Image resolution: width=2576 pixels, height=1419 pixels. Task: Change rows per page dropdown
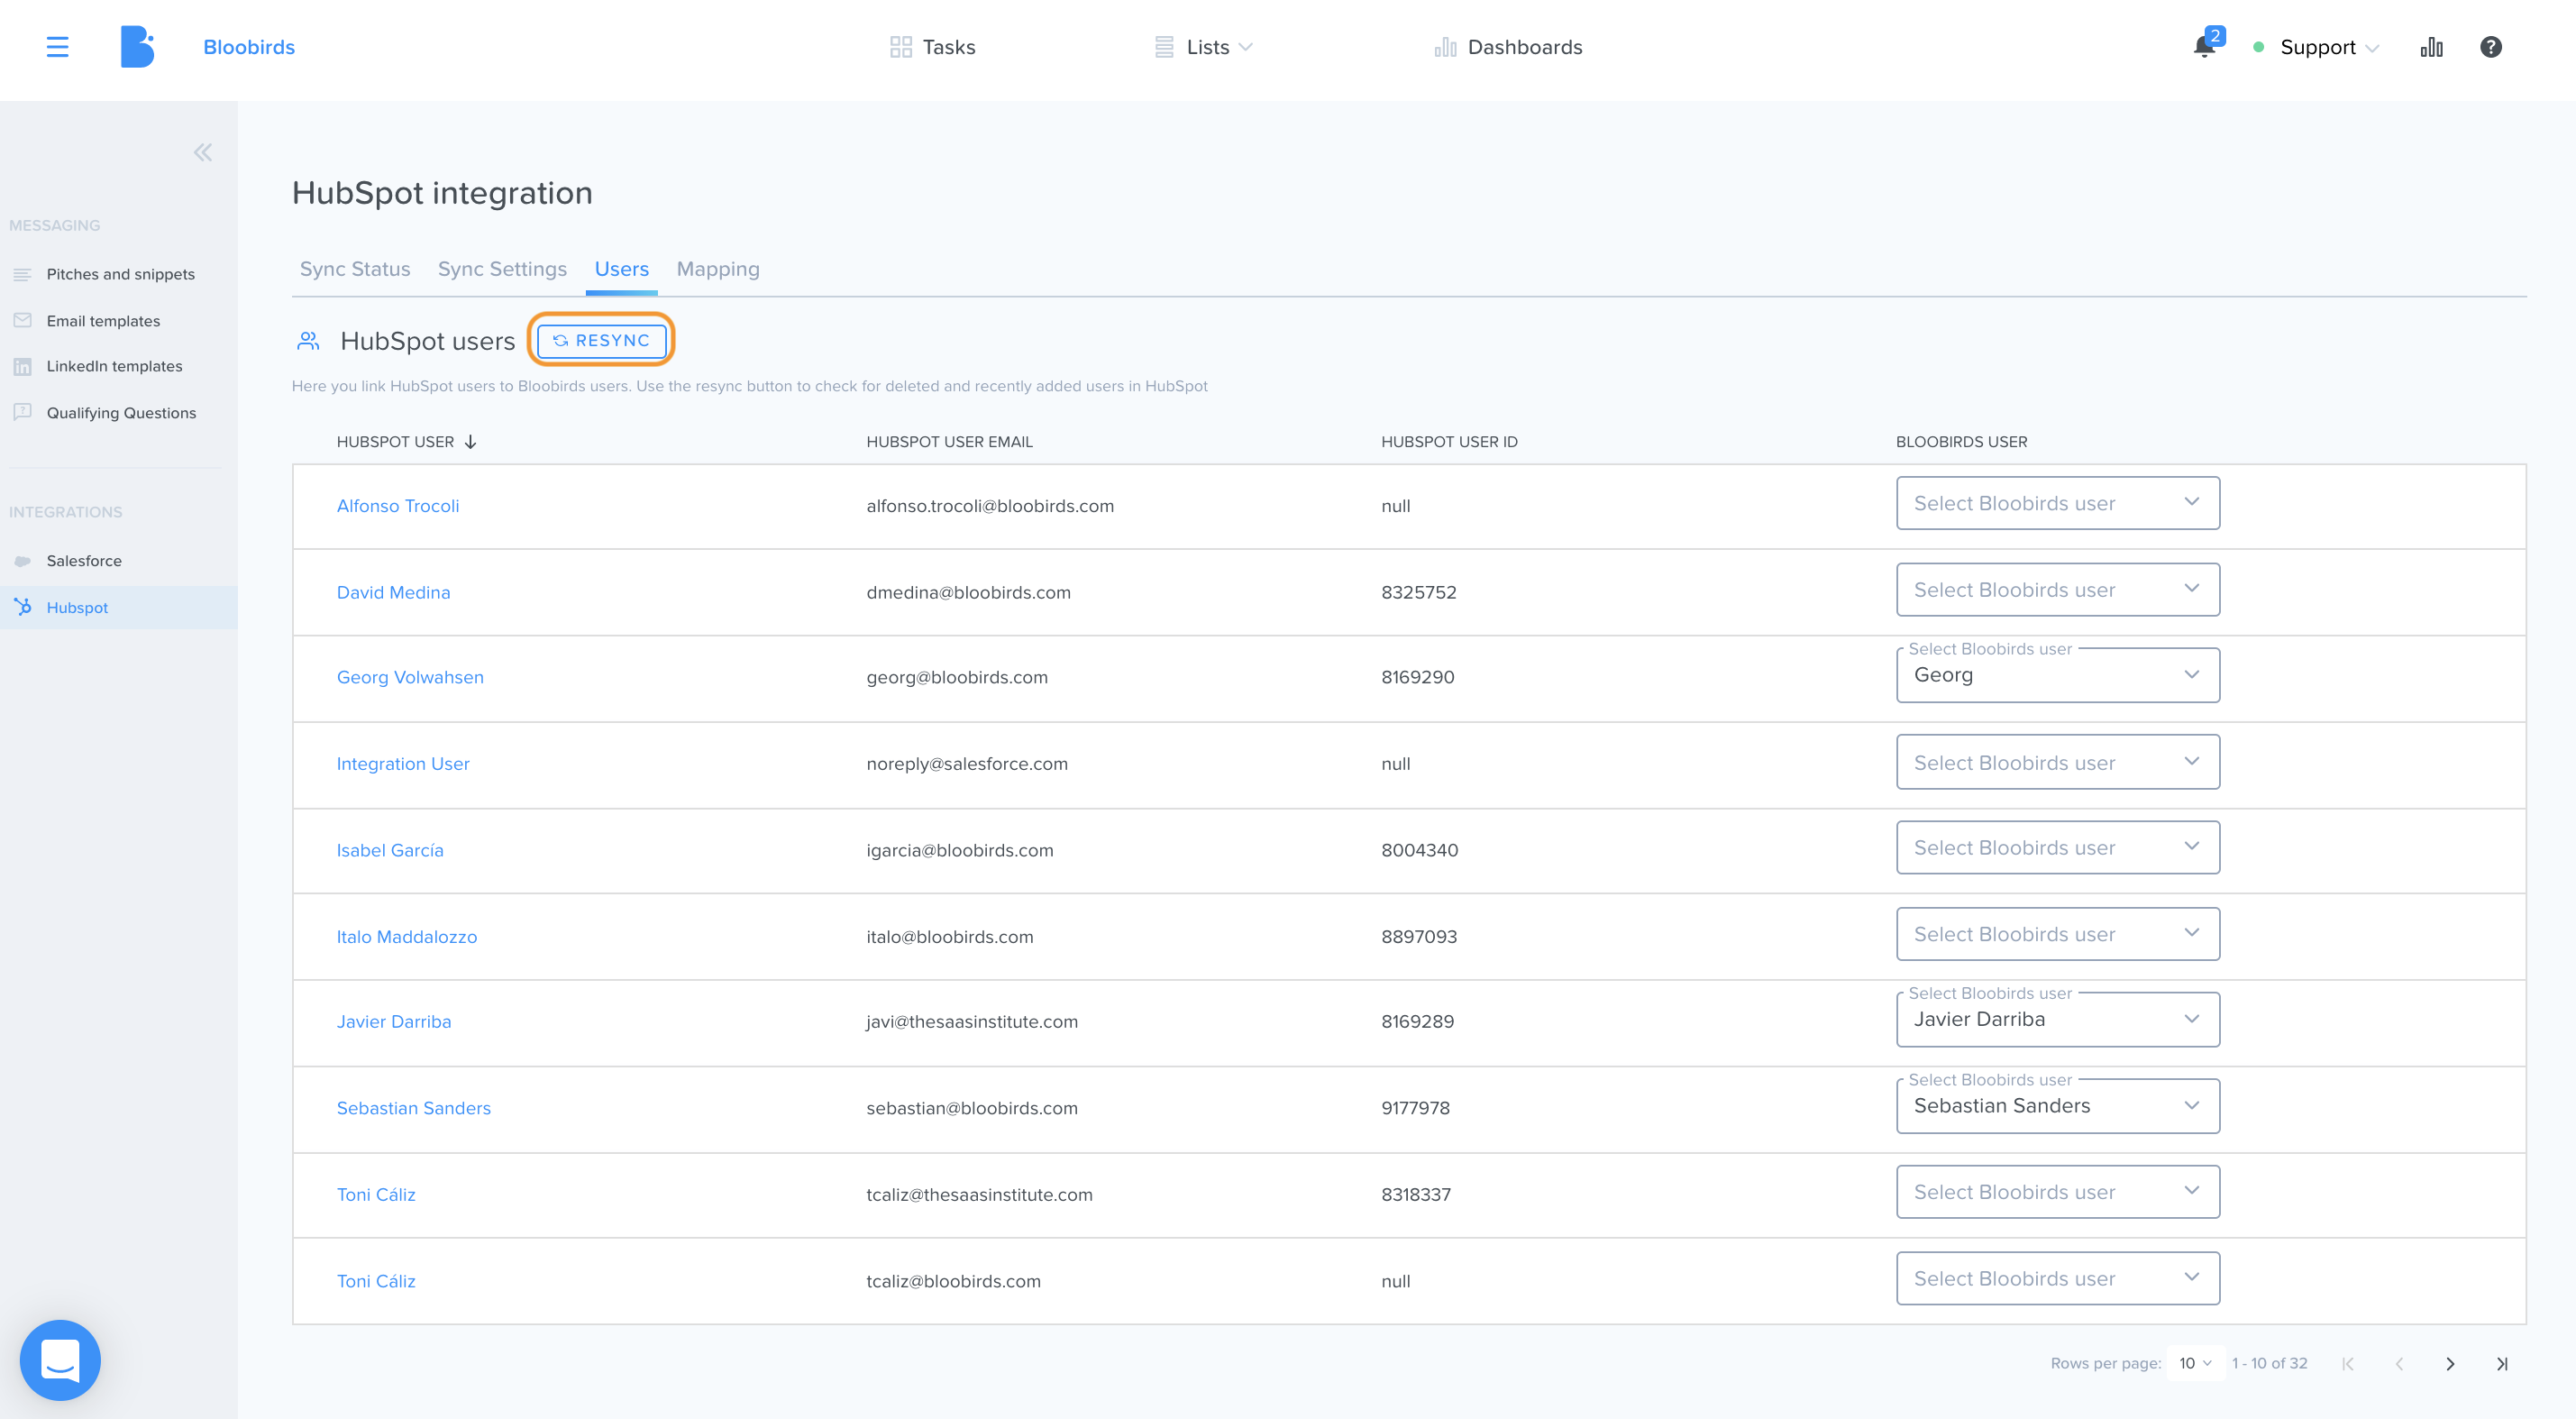2195,1363
